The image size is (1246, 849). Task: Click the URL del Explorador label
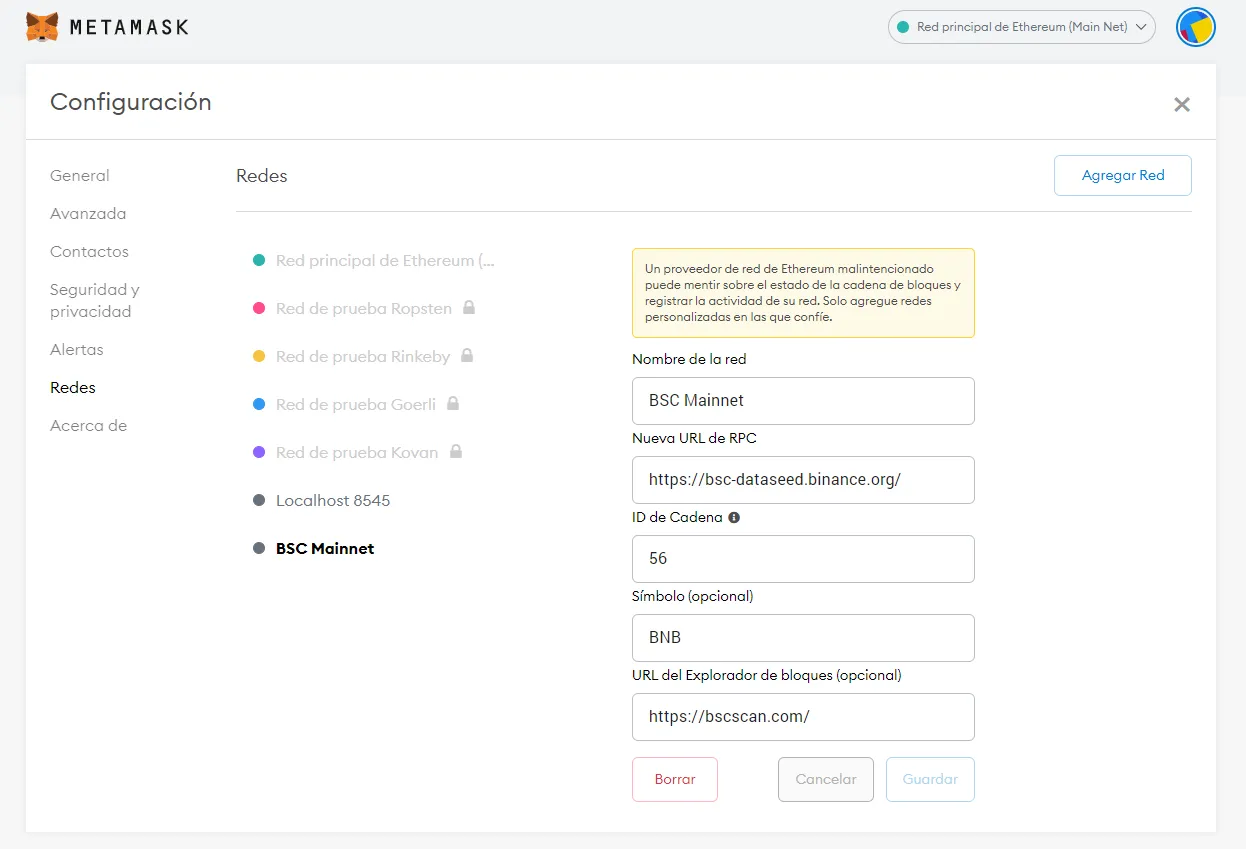[x=767, y=675]
